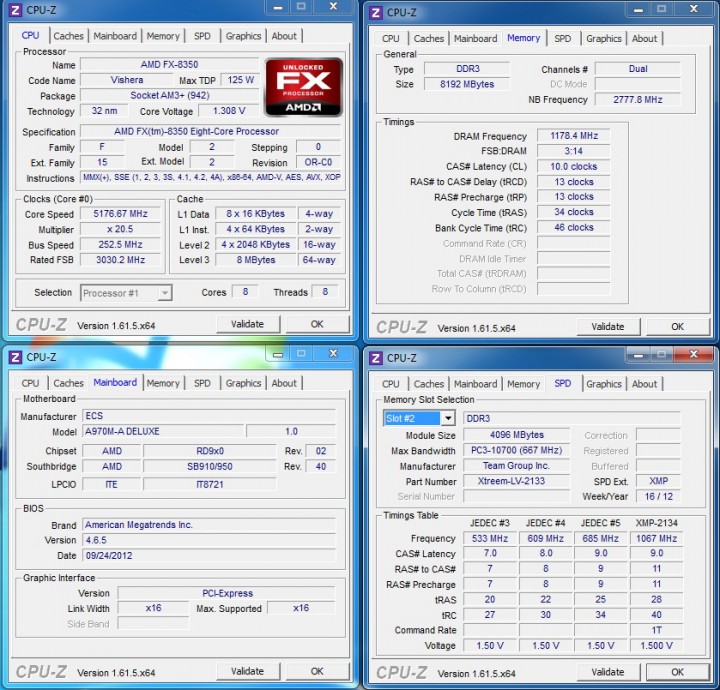Open About tab in the SPD window
720x690 pixels.
(x=645, y=384)
